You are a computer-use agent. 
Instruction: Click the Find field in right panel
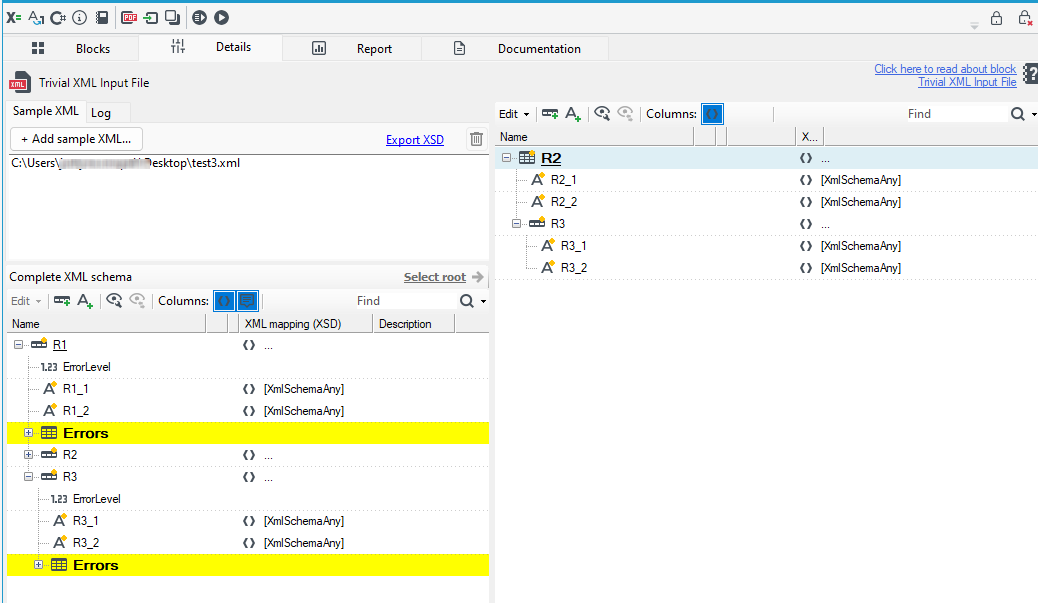[x=957, y=114]
